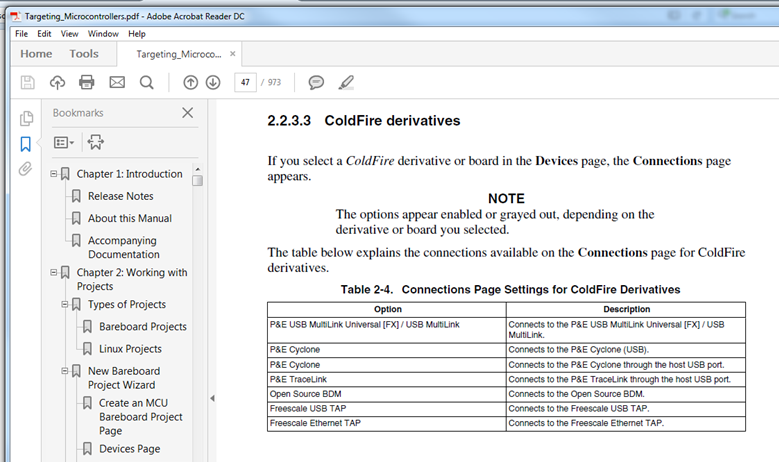Image resolution: width=779 pixels, height=462 pixels.
Task: Collapse navigation pane with side arrow
Action: click(212, 398)
